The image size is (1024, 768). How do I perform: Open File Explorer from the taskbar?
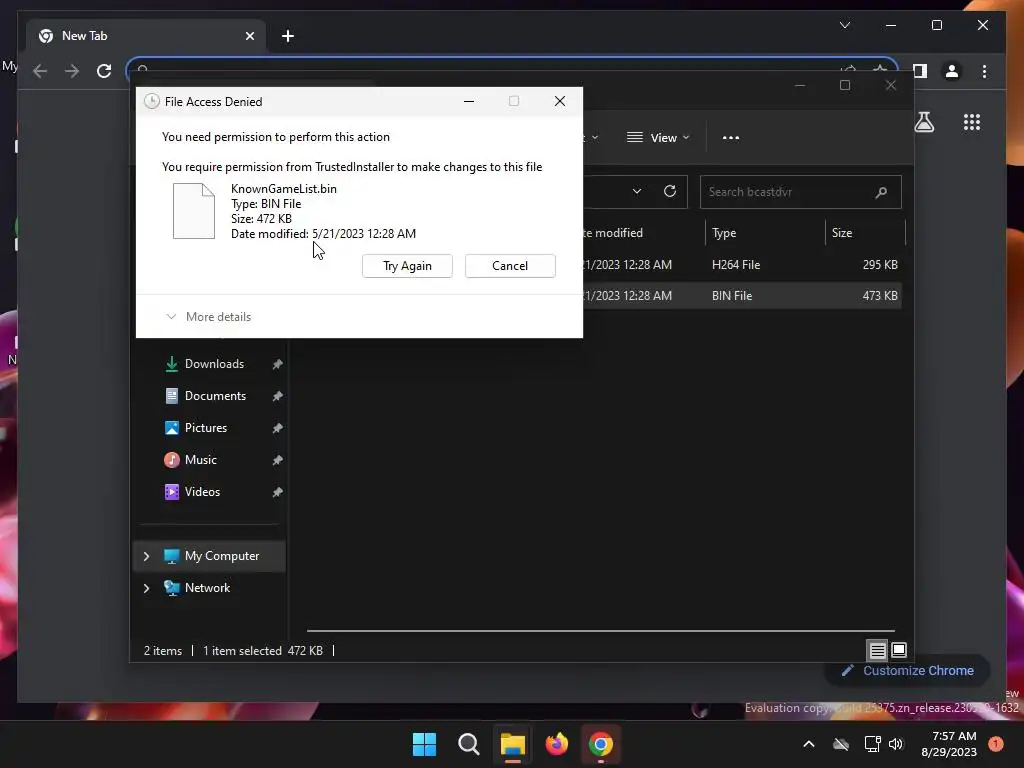[x=513, y=744]
